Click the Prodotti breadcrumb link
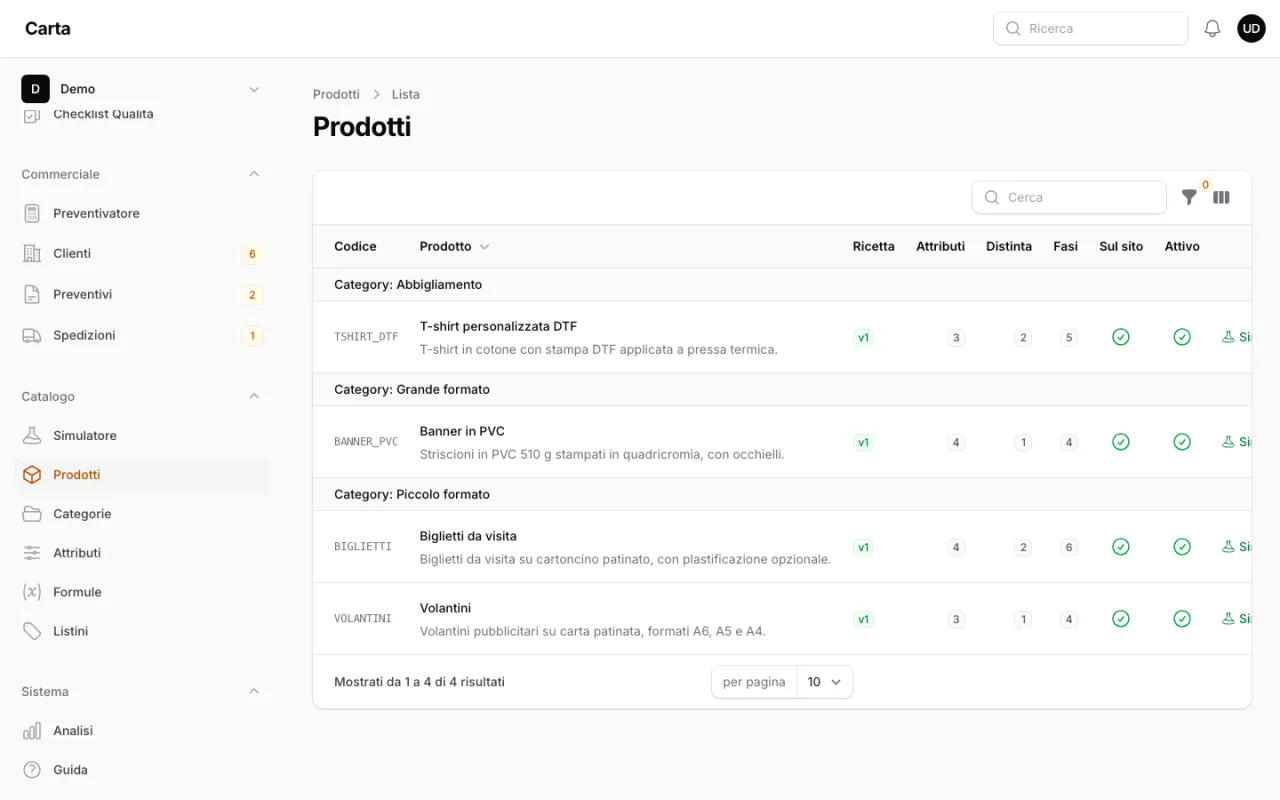This screenshot has width=1280, height=800. 336,94
